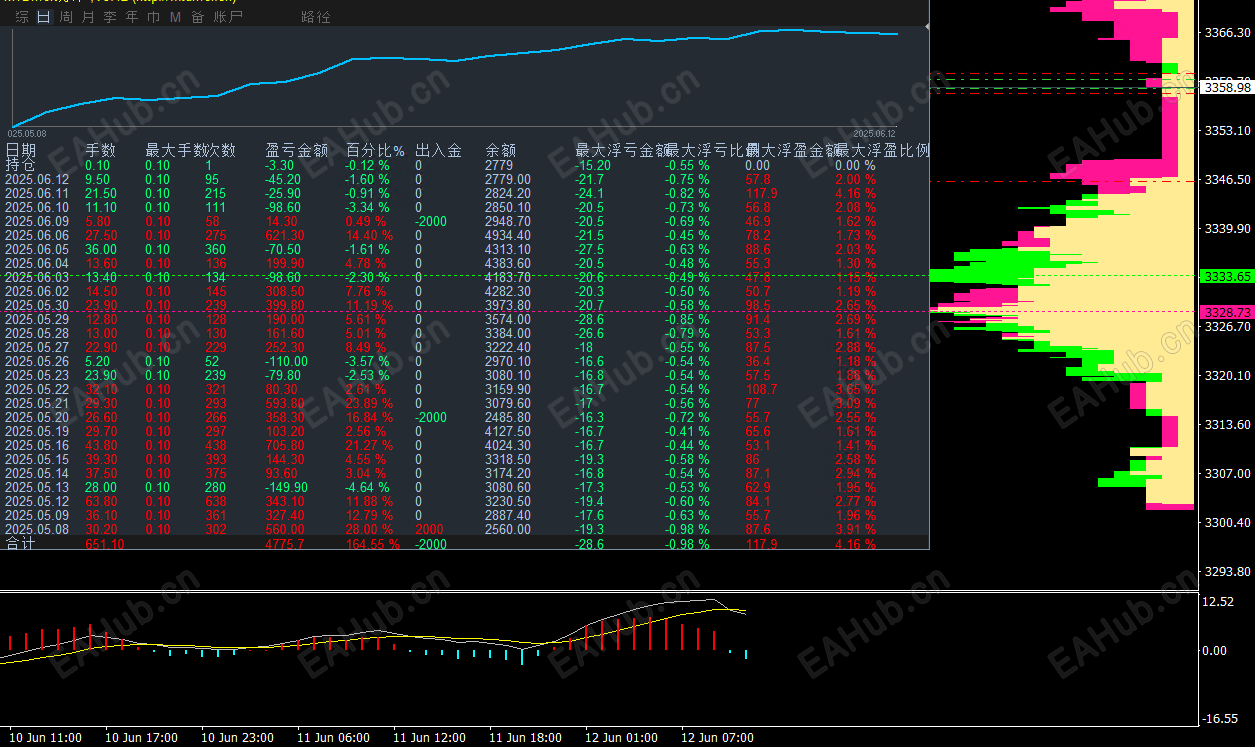1255x747 pixels.
Task: Click profit value 705.80
Action: point(285,445)
